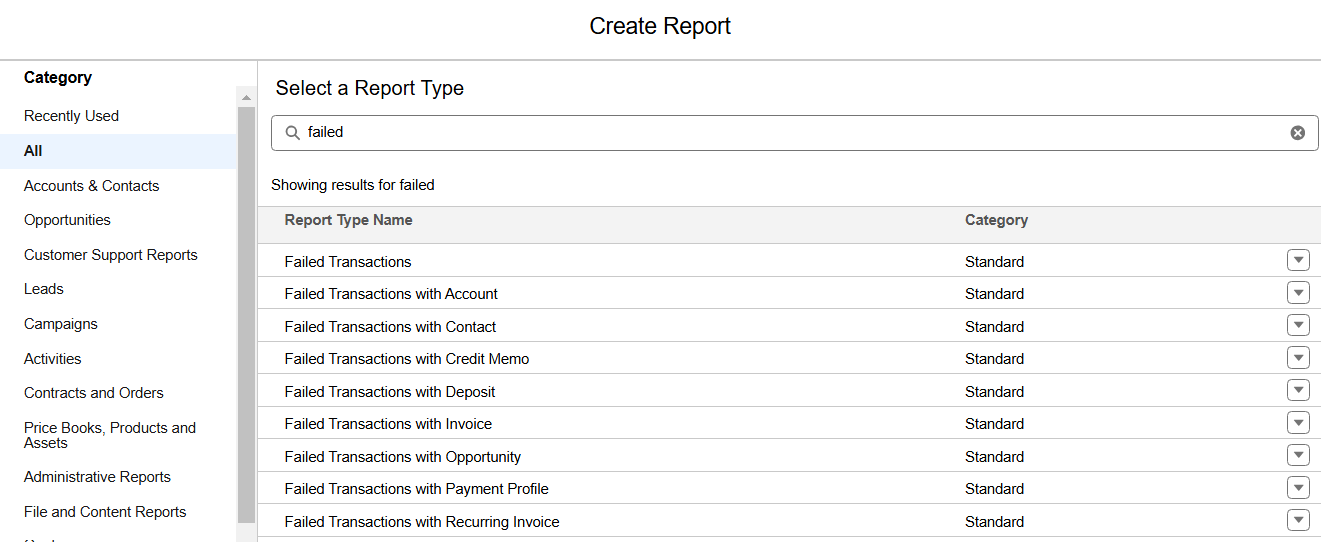Choose Accounts & Contacts category
The width and height of the screenshot is (1321, 542).
[x=91, y=186]
